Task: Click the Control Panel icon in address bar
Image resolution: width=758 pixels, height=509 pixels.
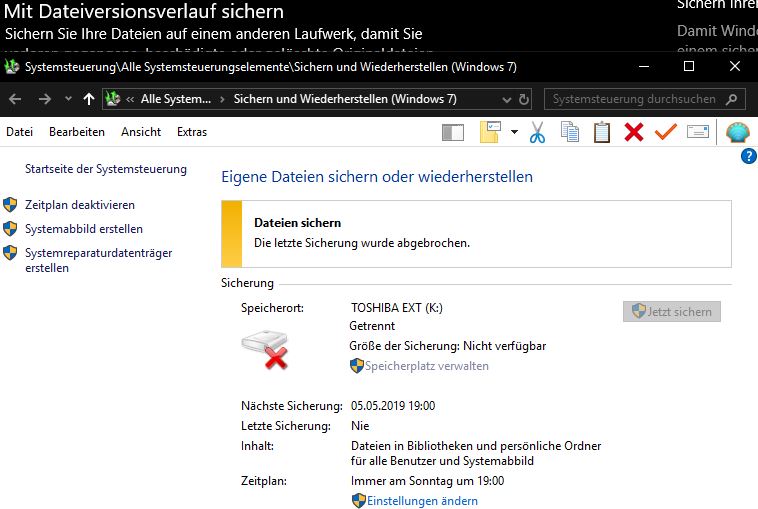Action: [113, 99]
